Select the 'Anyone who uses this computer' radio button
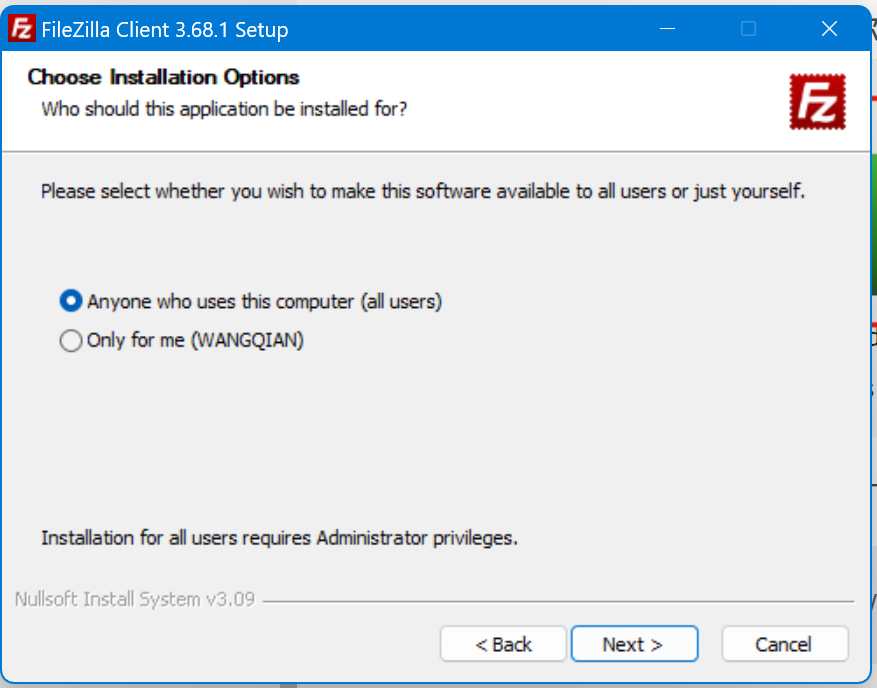Screen dimensions: 877x688 coord(71,301)
